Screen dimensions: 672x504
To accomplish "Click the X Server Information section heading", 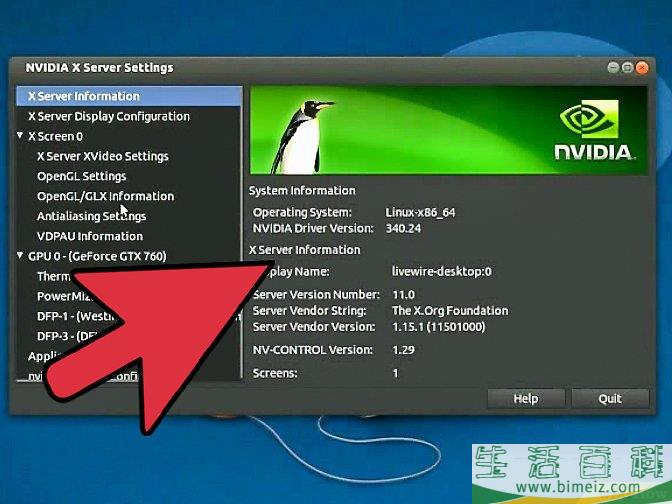I will [x=305, y=250].
